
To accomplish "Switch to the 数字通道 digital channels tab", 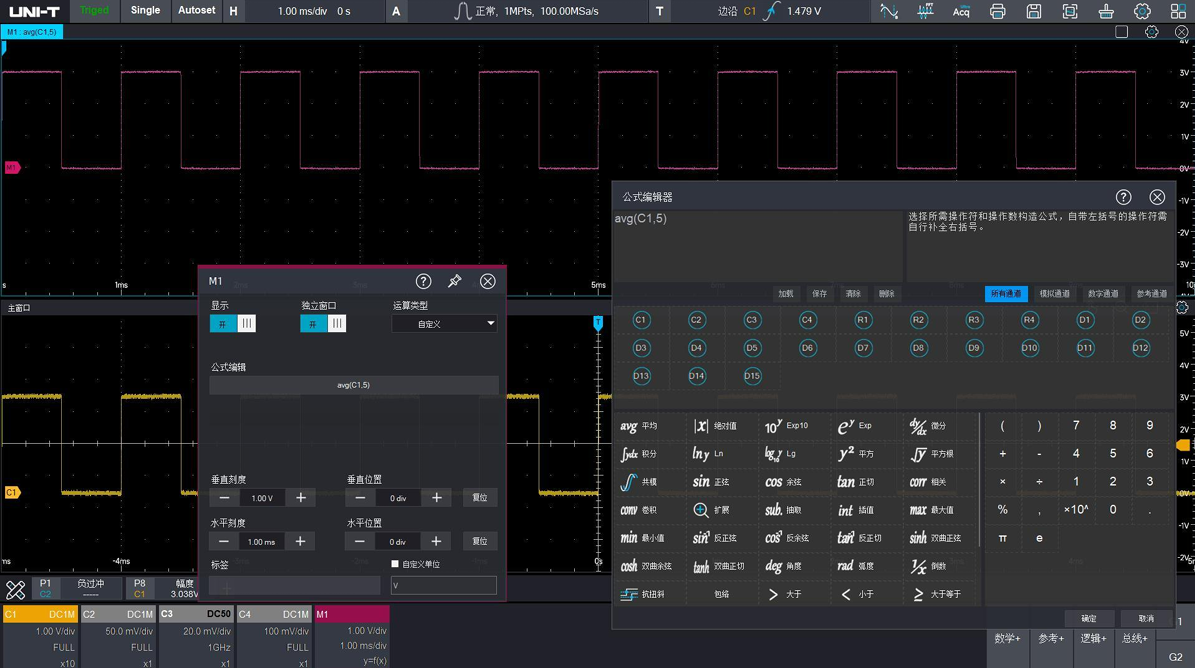I will [x=1103, y=294].
